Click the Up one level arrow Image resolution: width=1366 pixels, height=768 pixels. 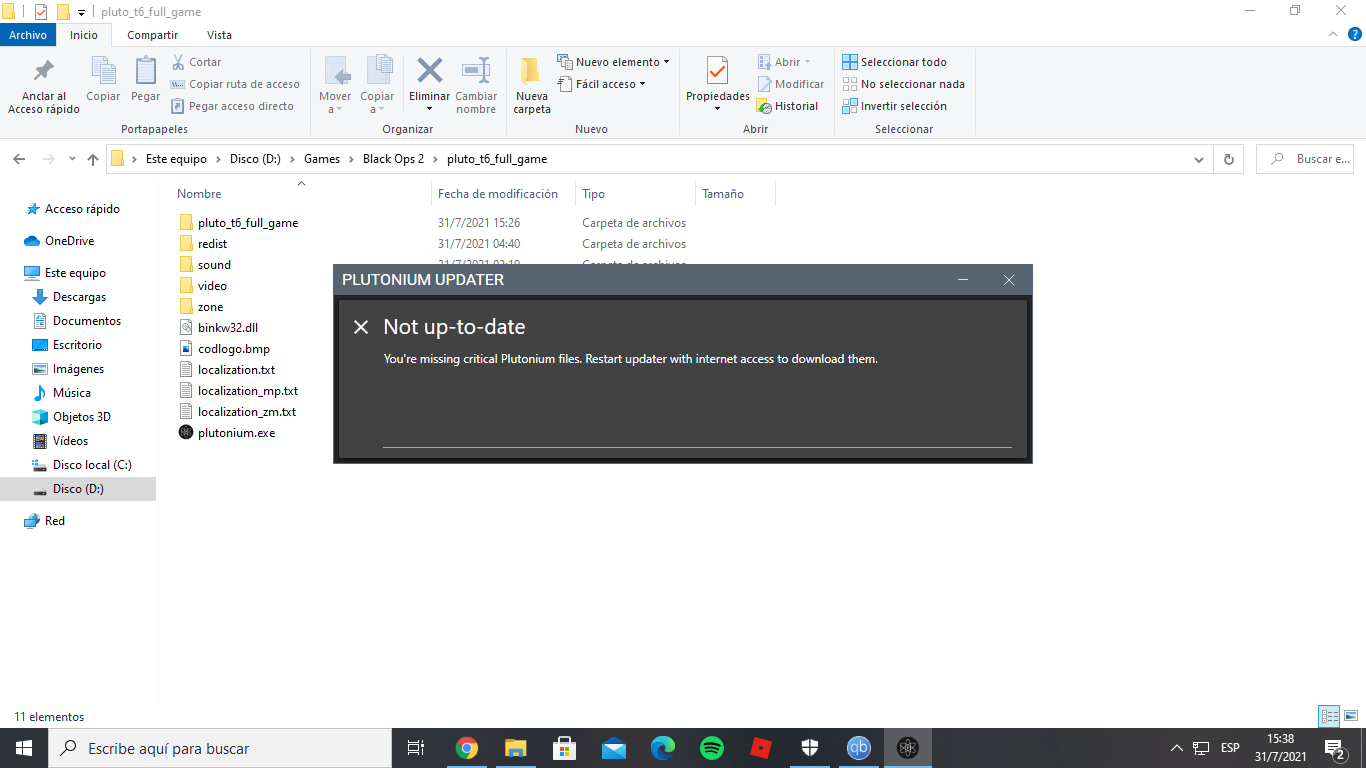tap(93, 159)
